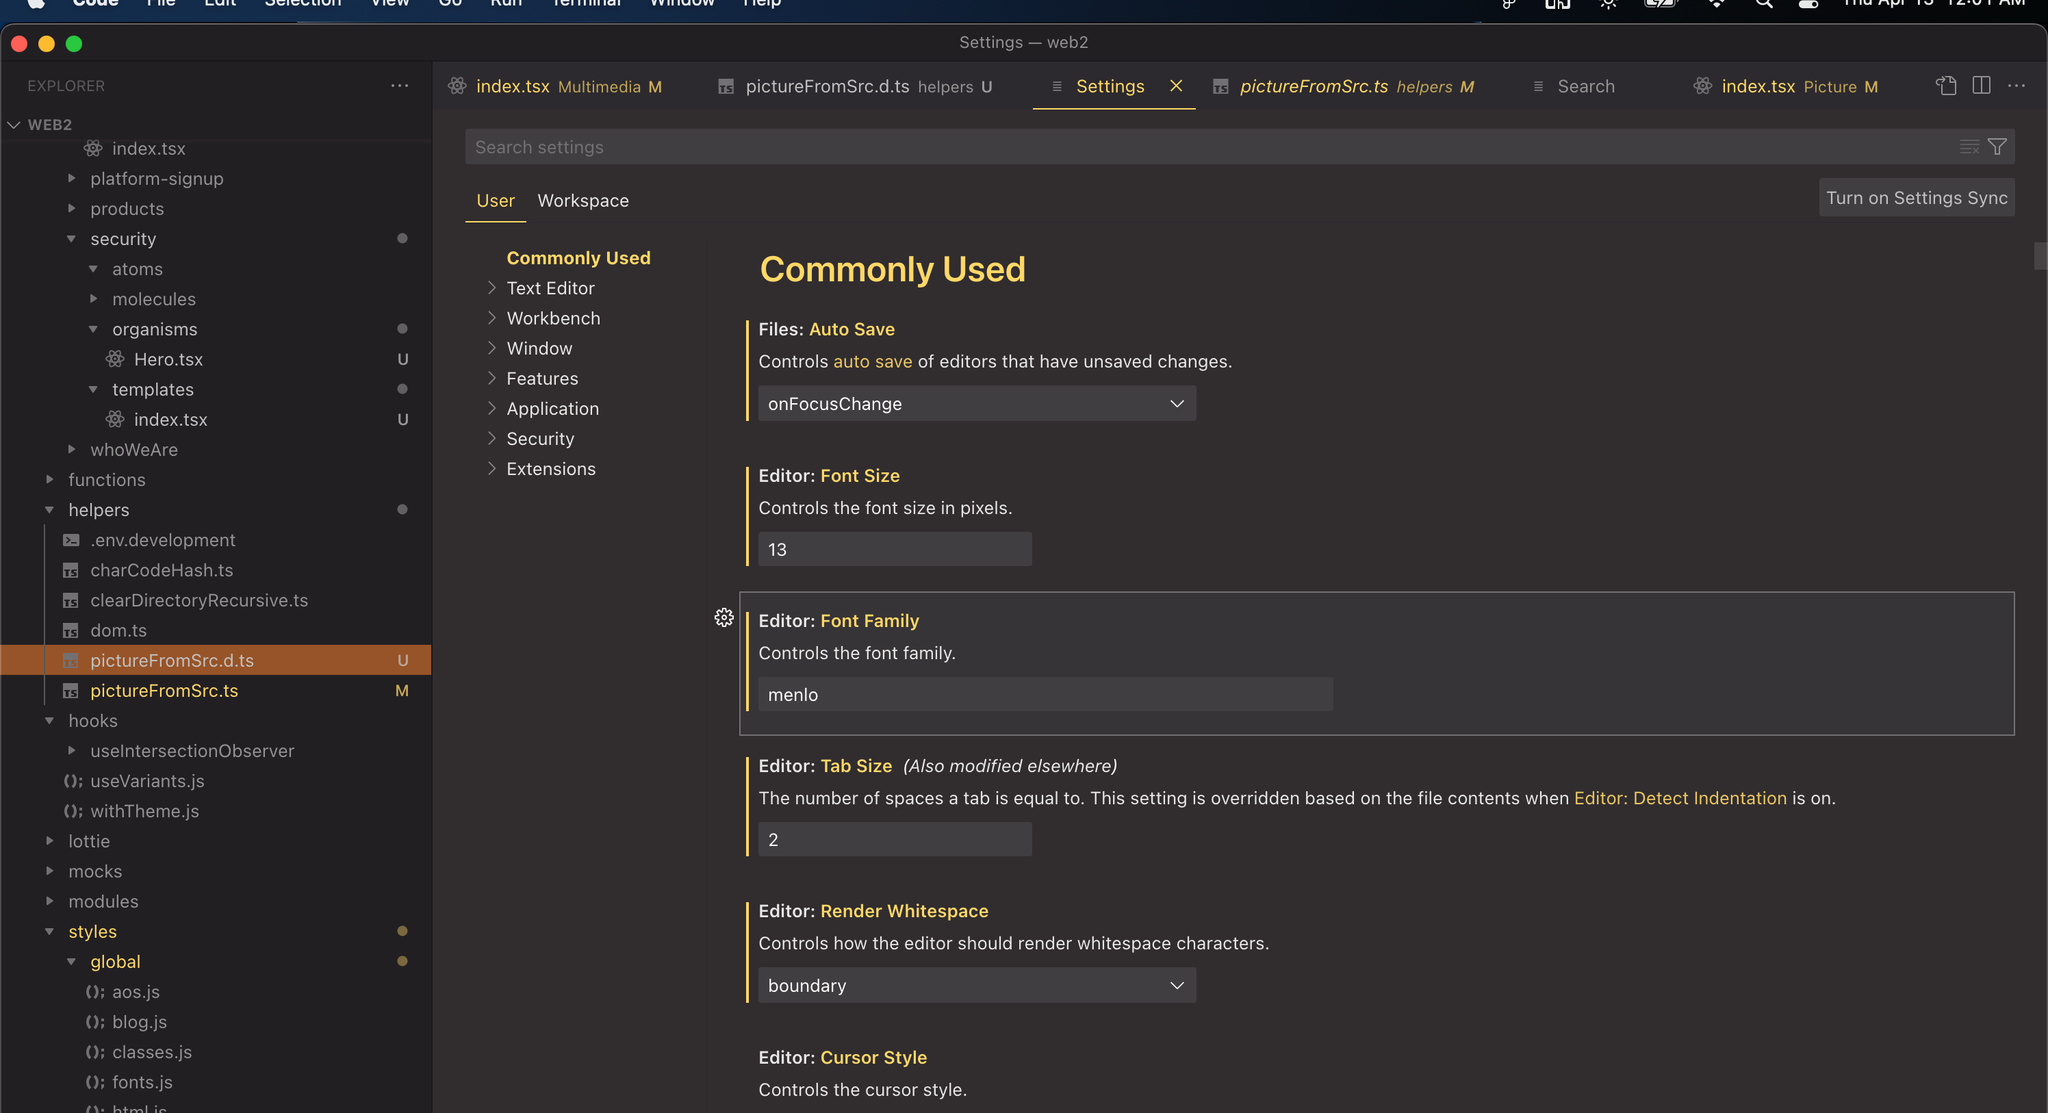Open withTheme.js in hooks folder

(144, 811)
